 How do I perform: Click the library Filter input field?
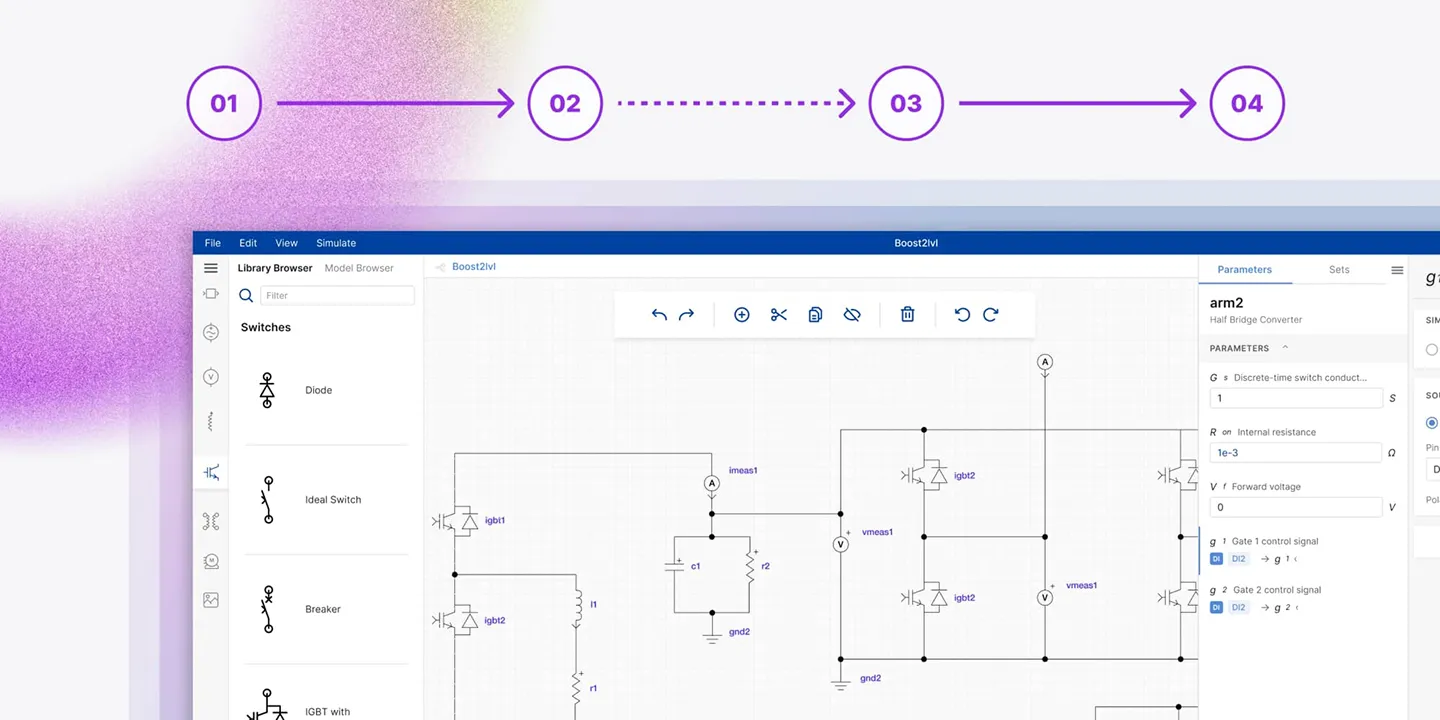(x=337, y=296)
